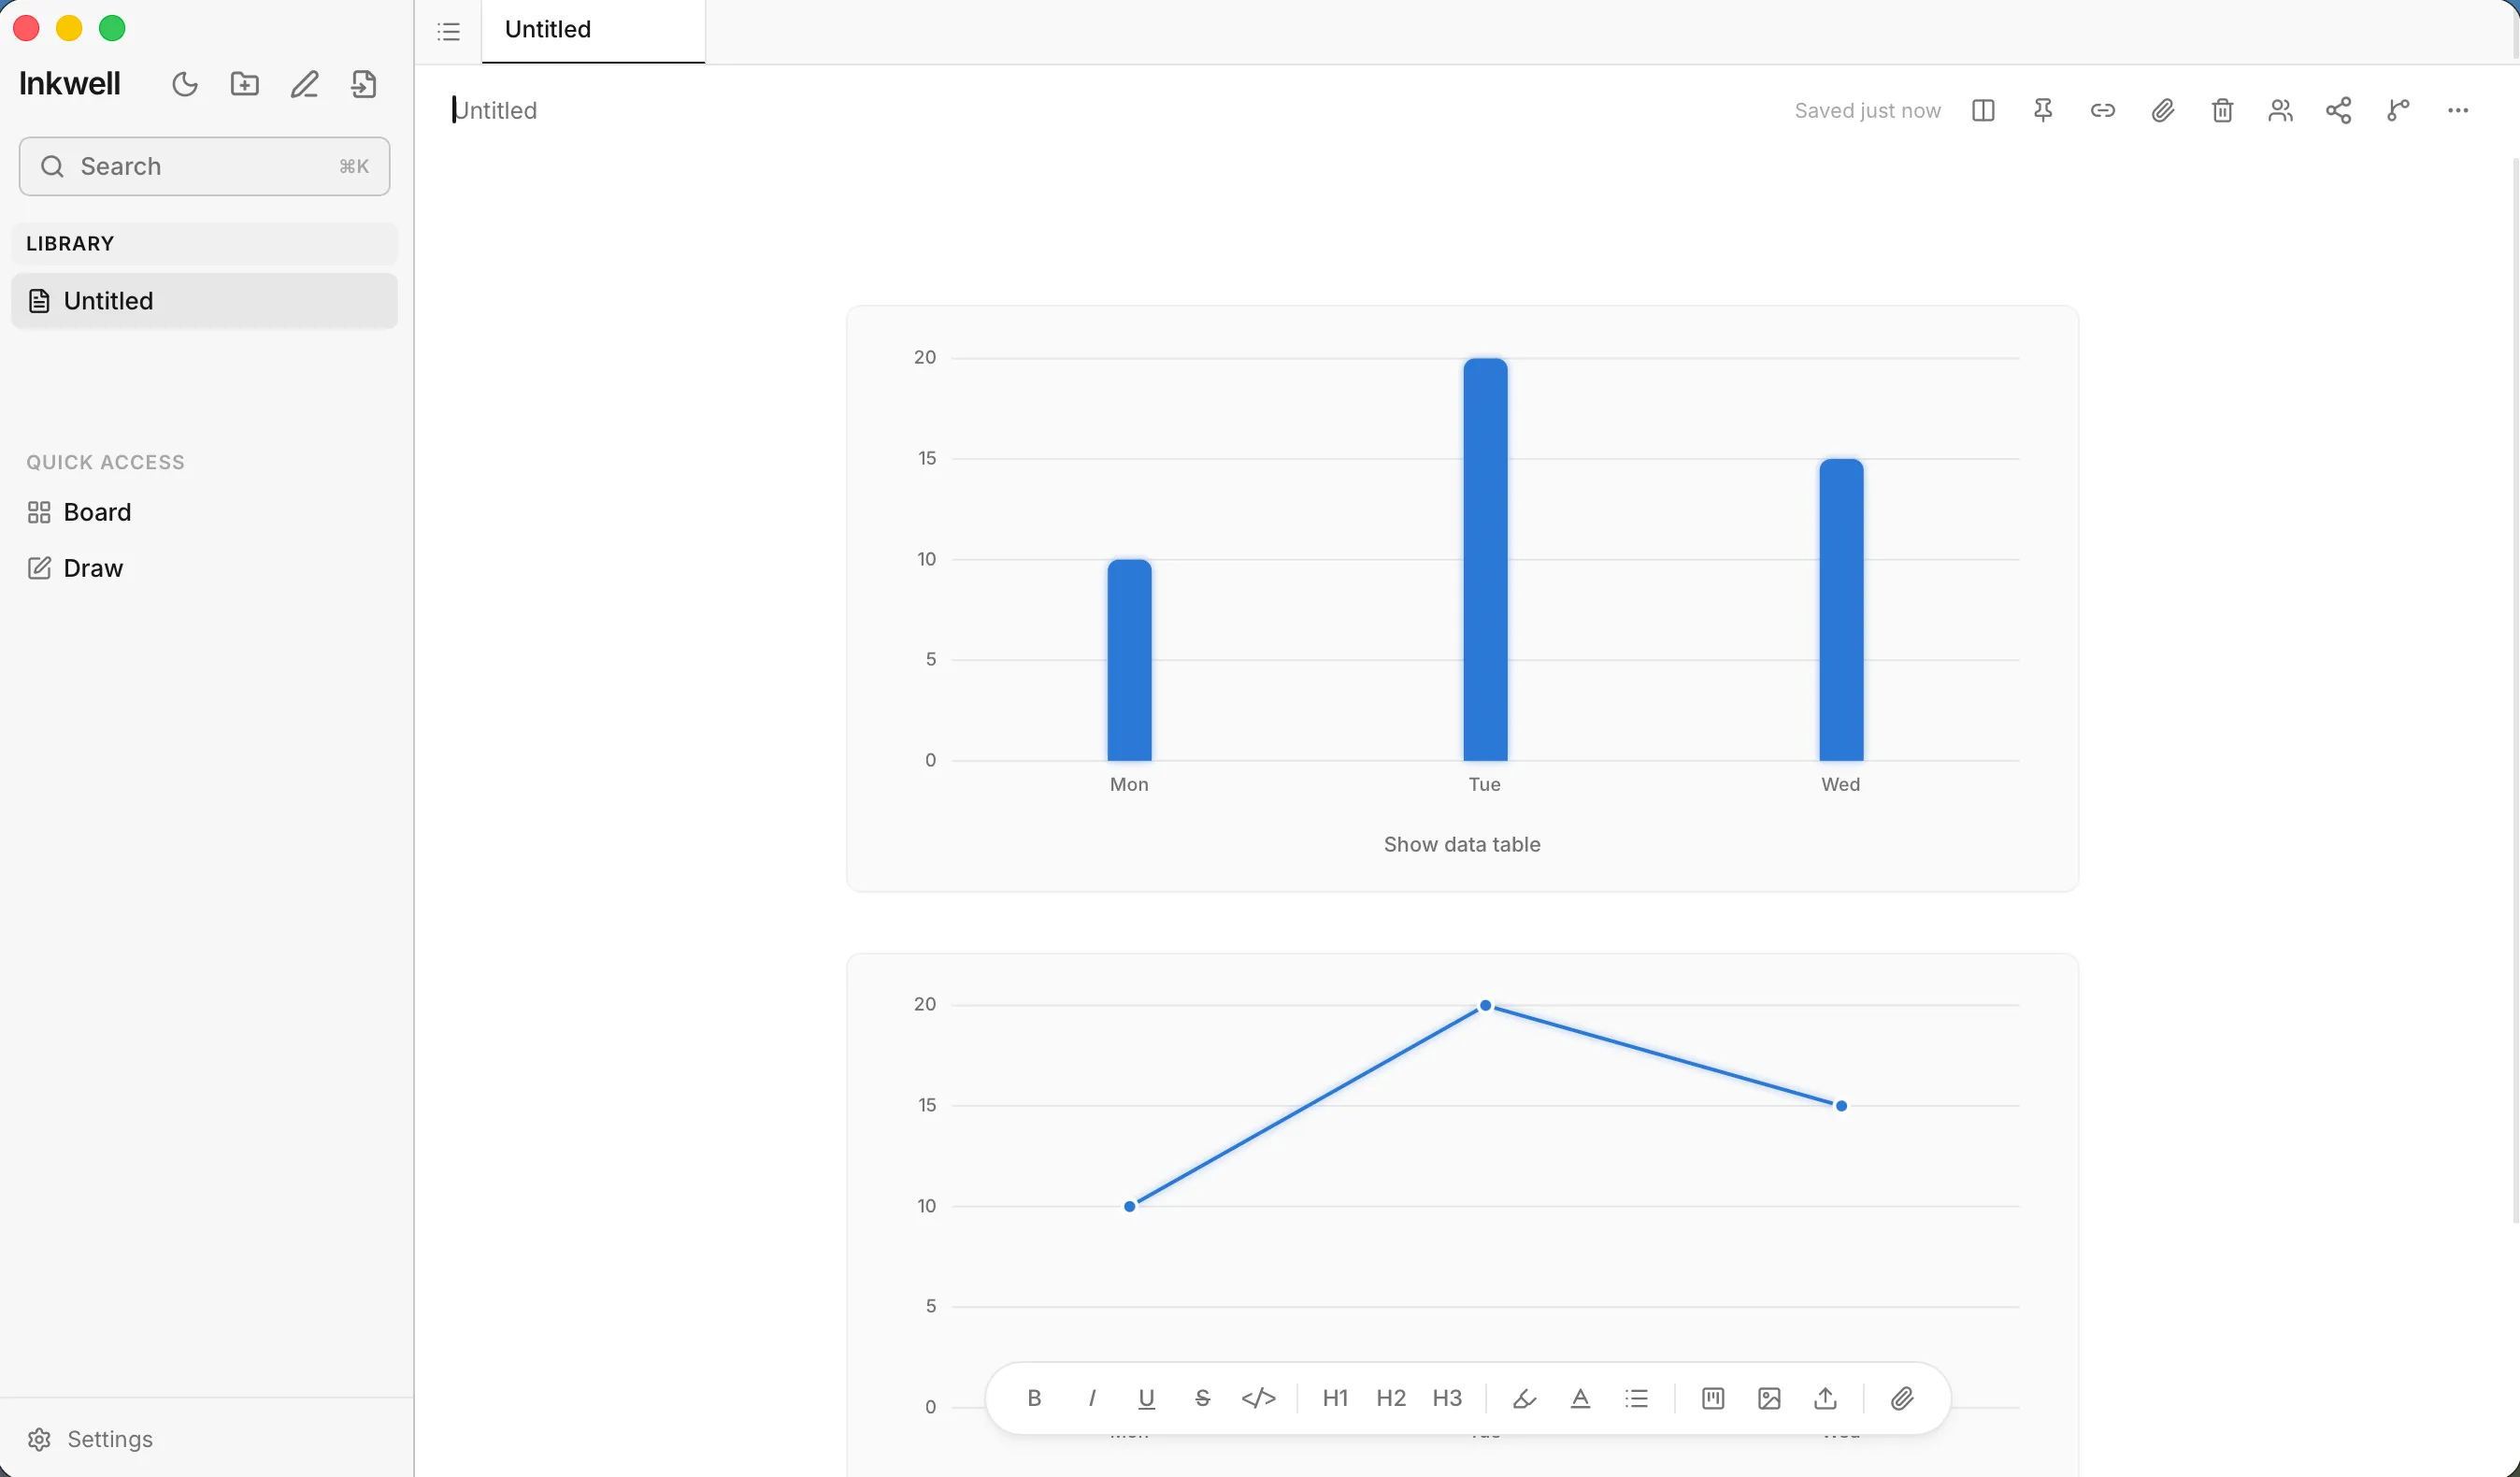This screenshot has height=1477, width=2520.
Task: Click Show data table under the bar chart
Action: click(1462, 845)
